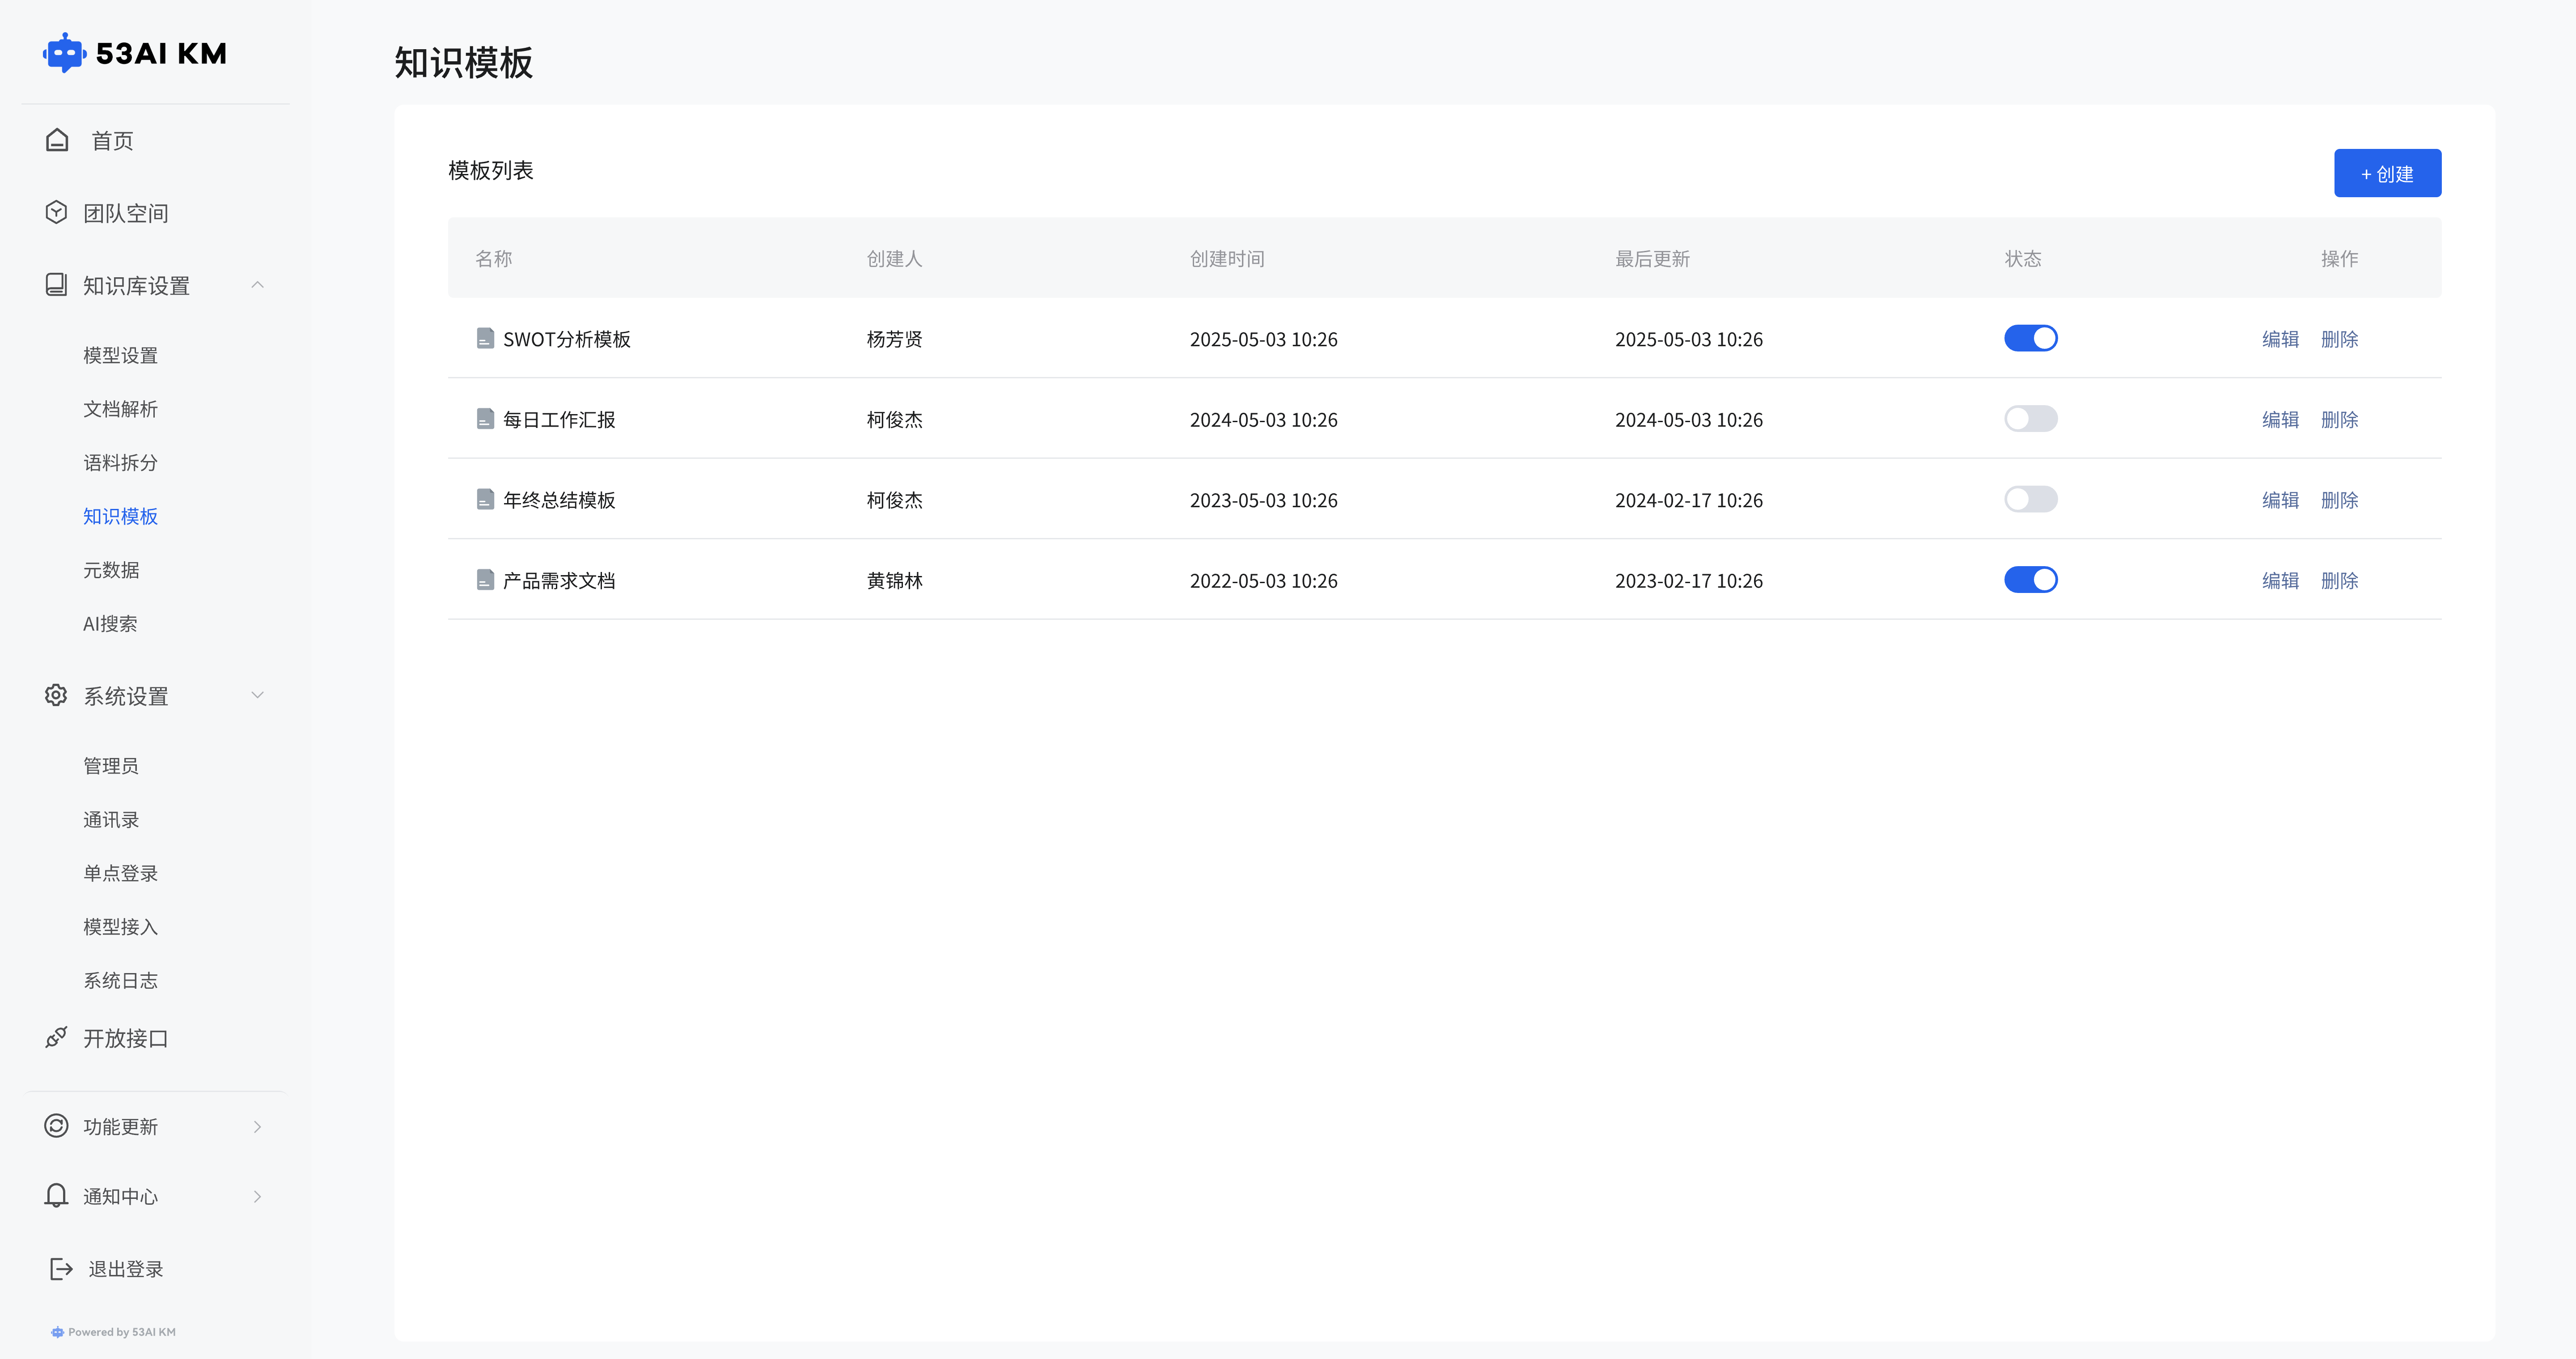Click the plug icon for 开放接口

tap(56, 1038)
